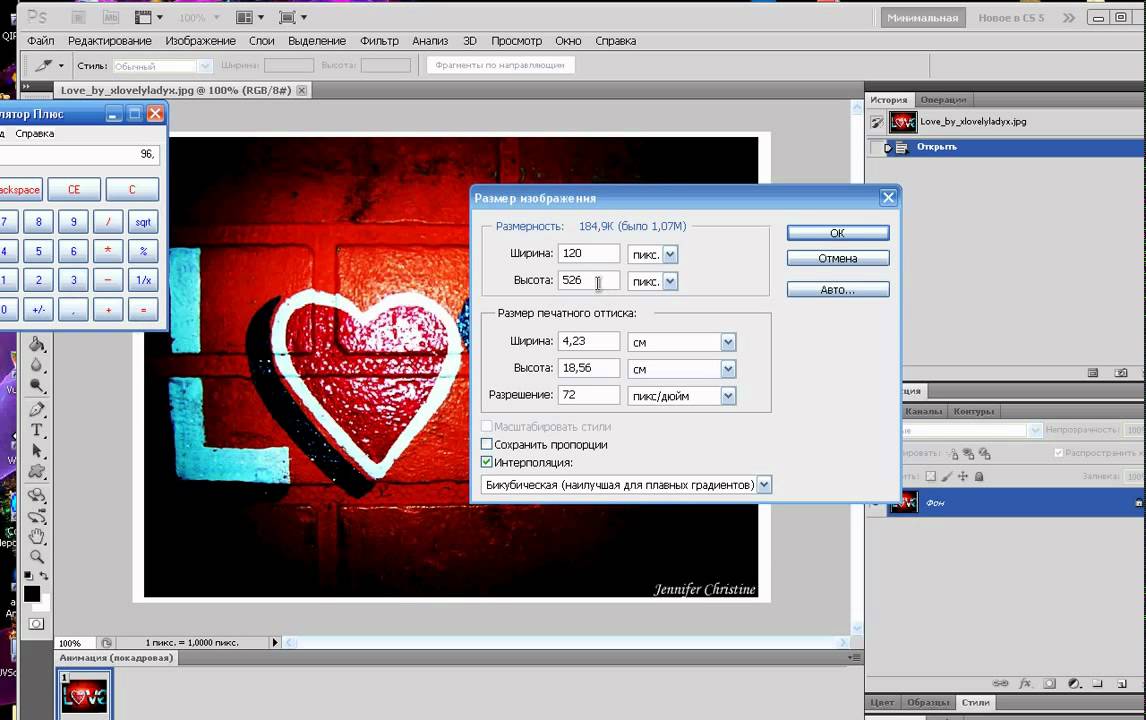Image resolution: width=1146 pixels, height=720 pixels.
Task: Toggle the Масштабировать стили checkbox
Action: click(x=487, y=426)
